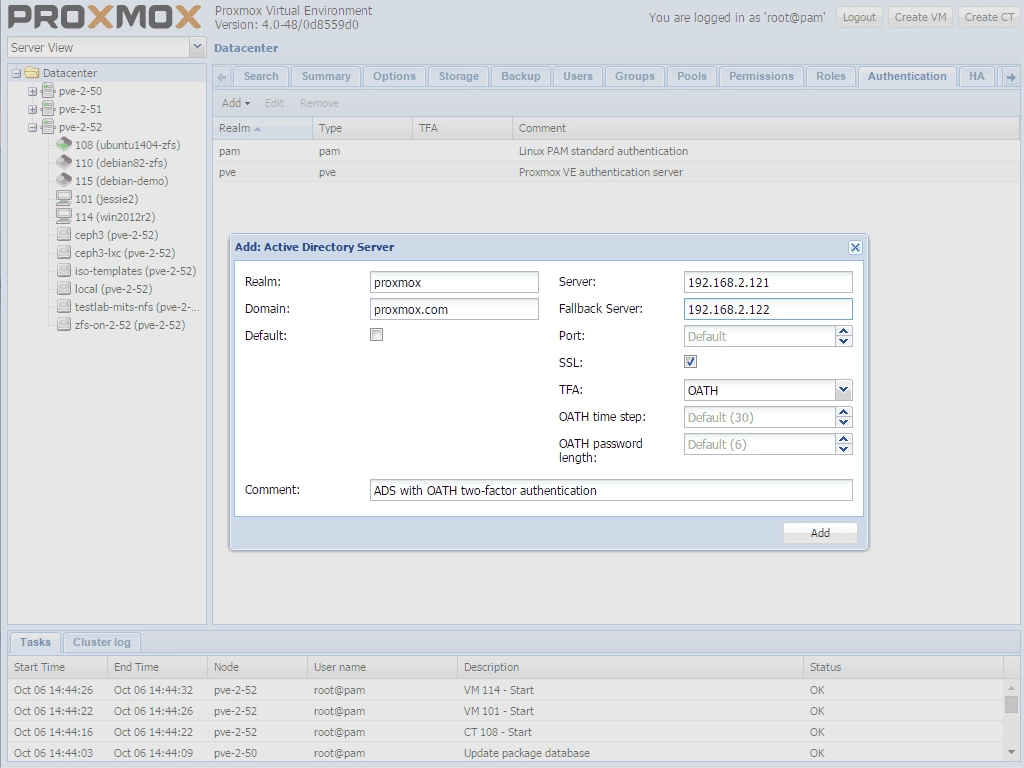Open the Pools tab

coord(692,76)
